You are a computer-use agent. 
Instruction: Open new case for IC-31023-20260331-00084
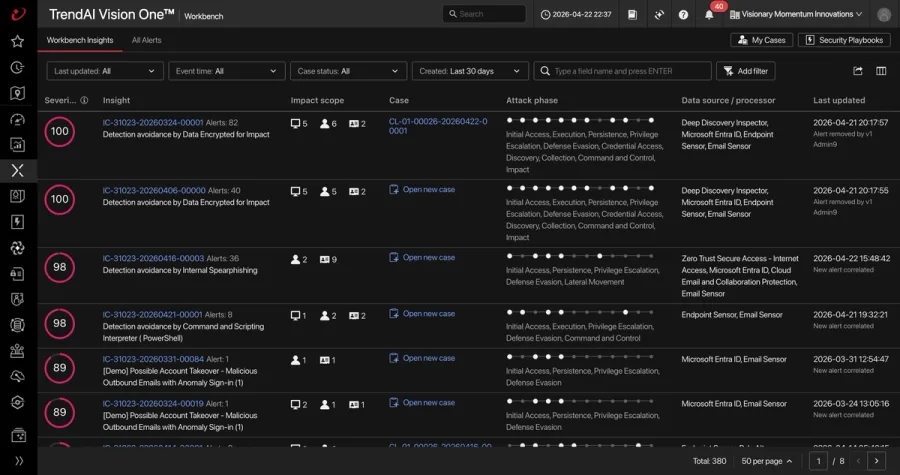click(x=422, y=358)
